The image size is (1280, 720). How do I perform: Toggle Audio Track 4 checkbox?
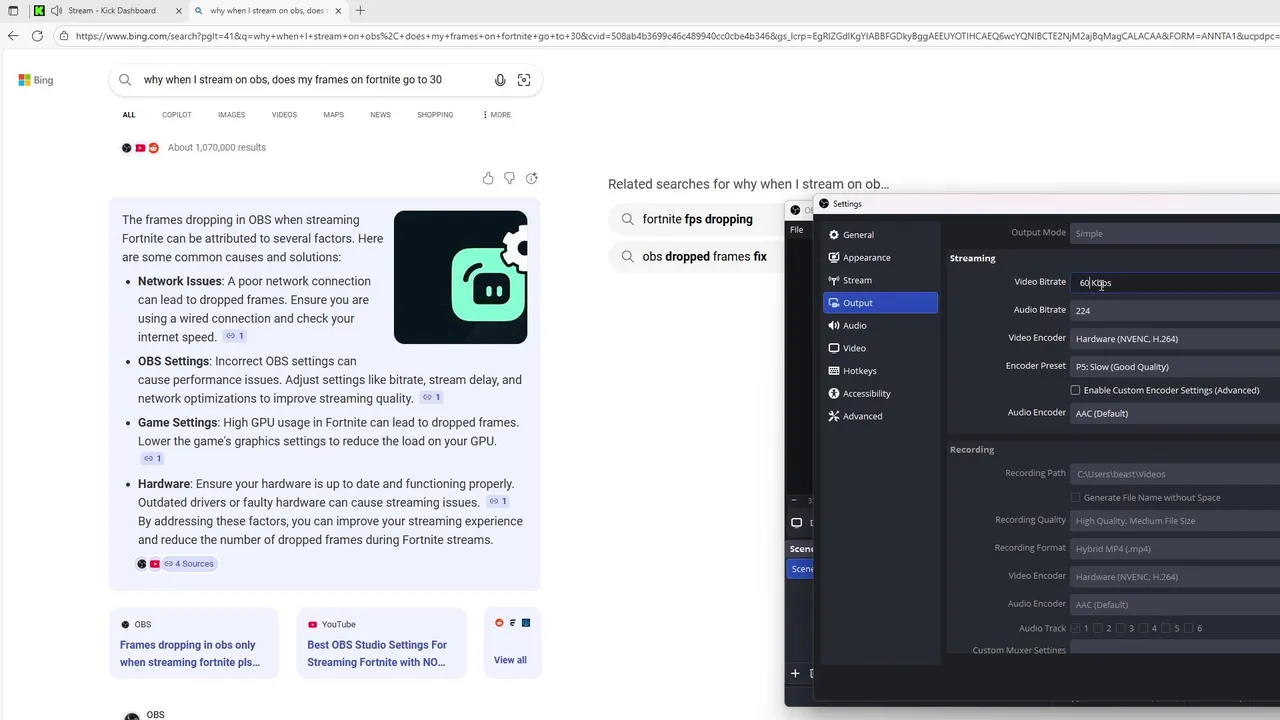click(x=1144, y=628)
